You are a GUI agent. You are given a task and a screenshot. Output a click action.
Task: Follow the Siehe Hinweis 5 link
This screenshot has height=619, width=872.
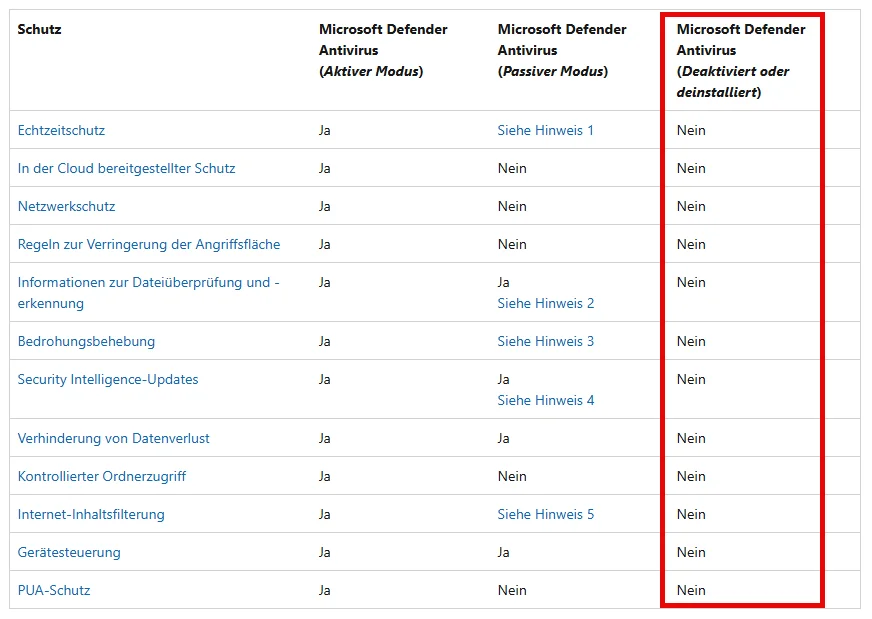(546, 514)
